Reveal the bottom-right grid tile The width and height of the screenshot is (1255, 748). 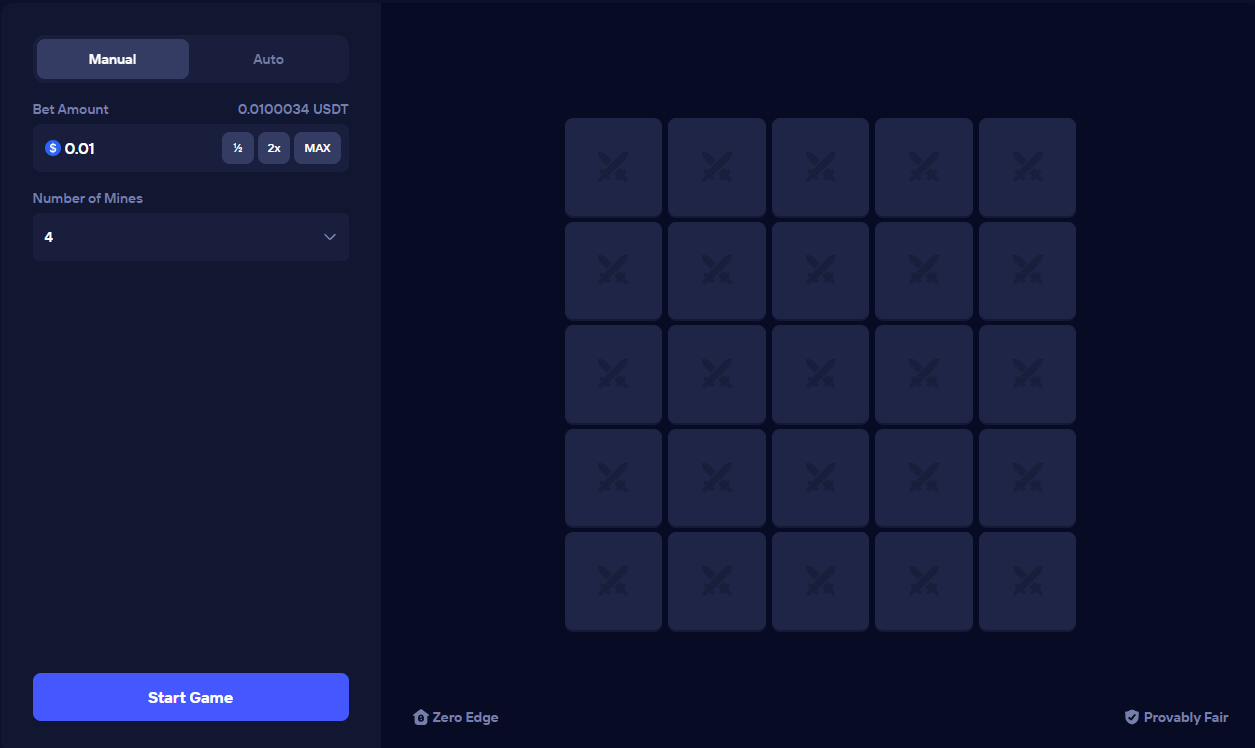coord(1027,581)
